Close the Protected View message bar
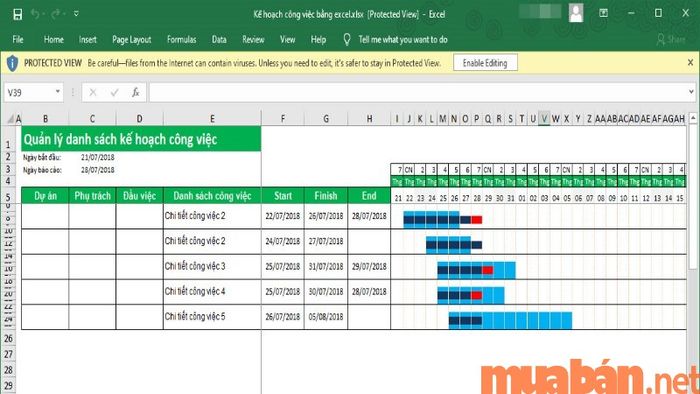 point(690,63)
